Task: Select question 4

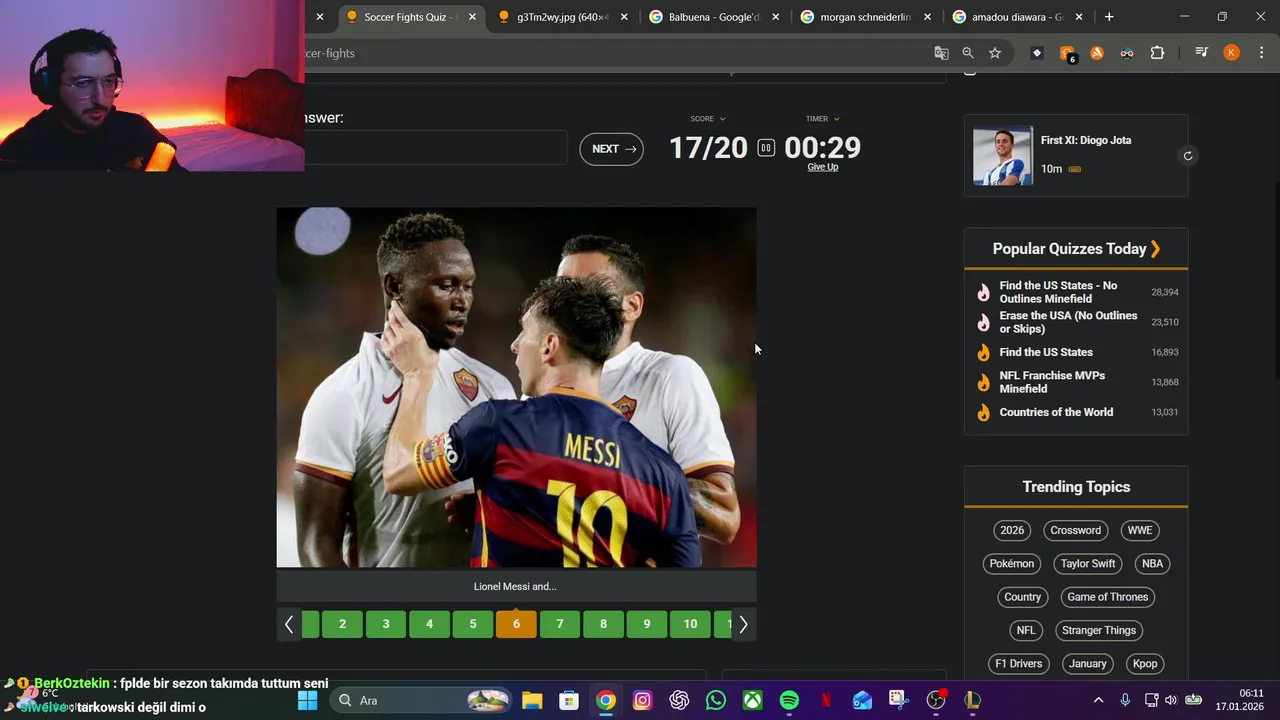Action: pos(429,624)
